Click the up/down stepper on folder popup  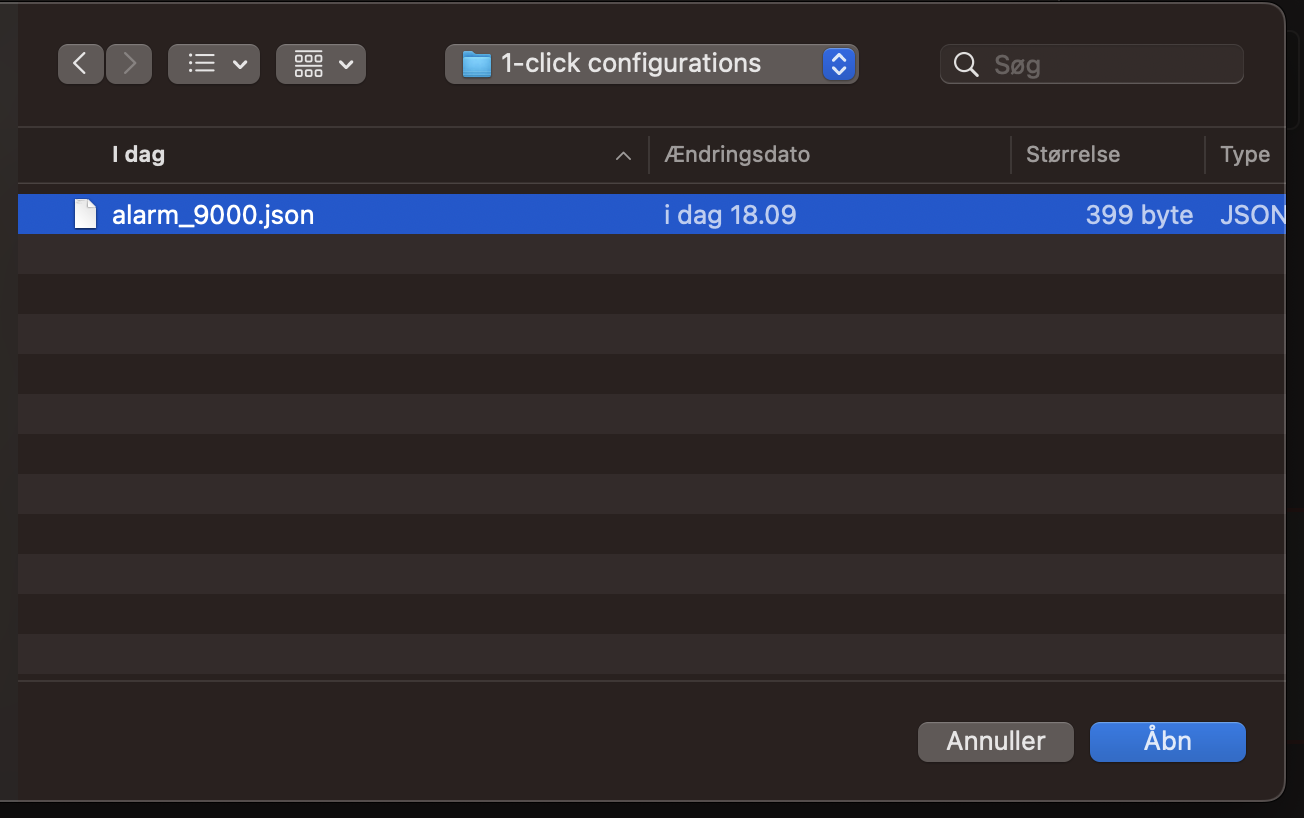pyautogui.click(x=839, y=64)
